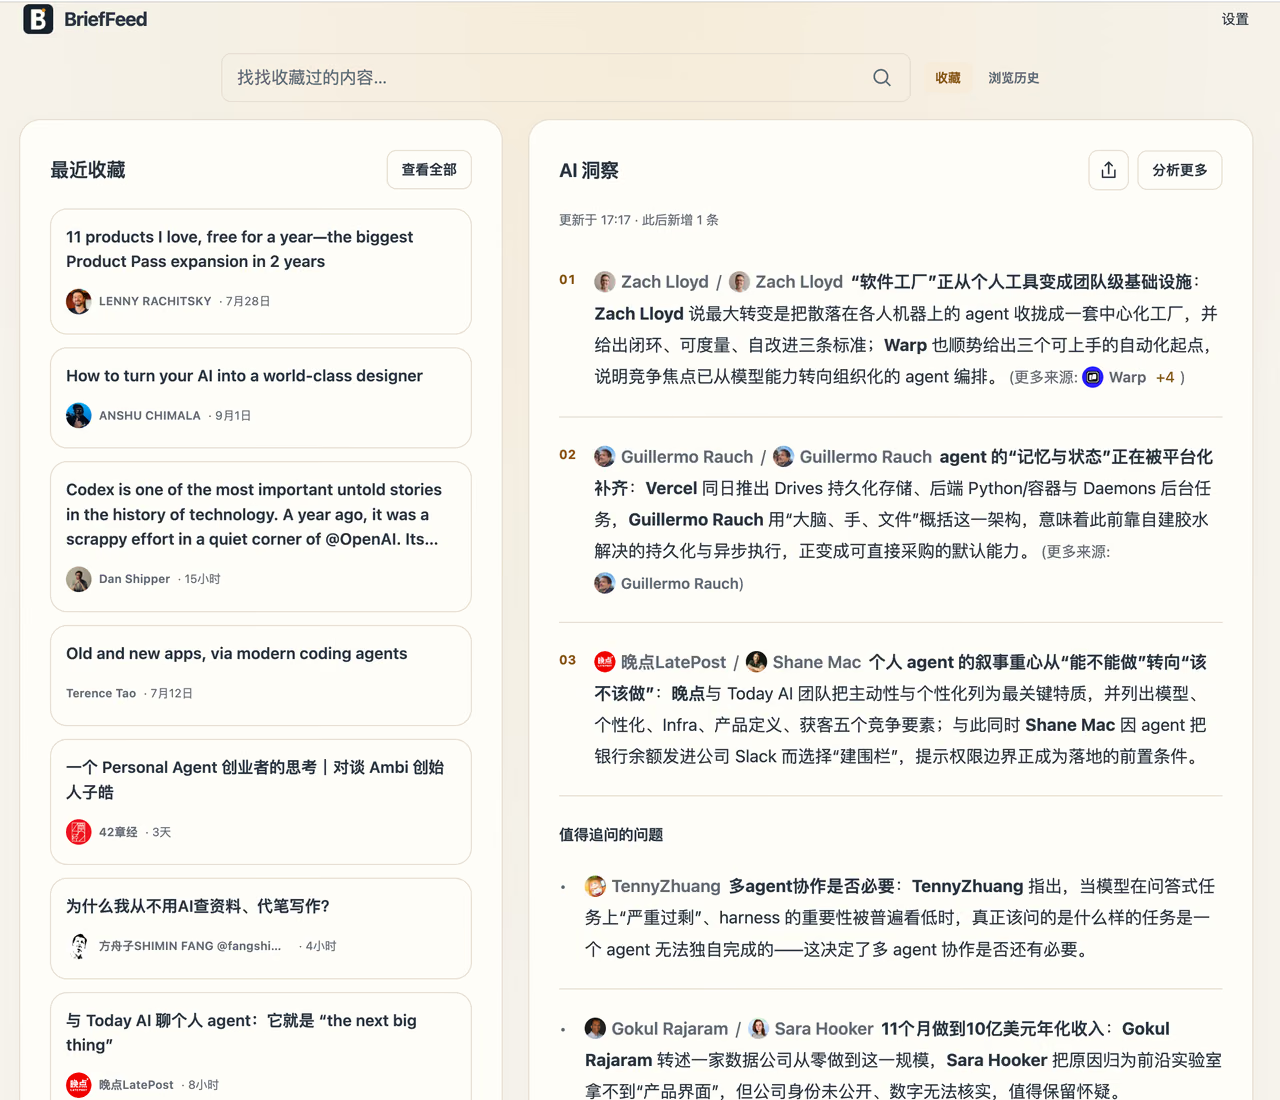Click the share export icon in AI 洞察
The height and width of the screenshot is (1100, 1280).
coord(1108,170)
